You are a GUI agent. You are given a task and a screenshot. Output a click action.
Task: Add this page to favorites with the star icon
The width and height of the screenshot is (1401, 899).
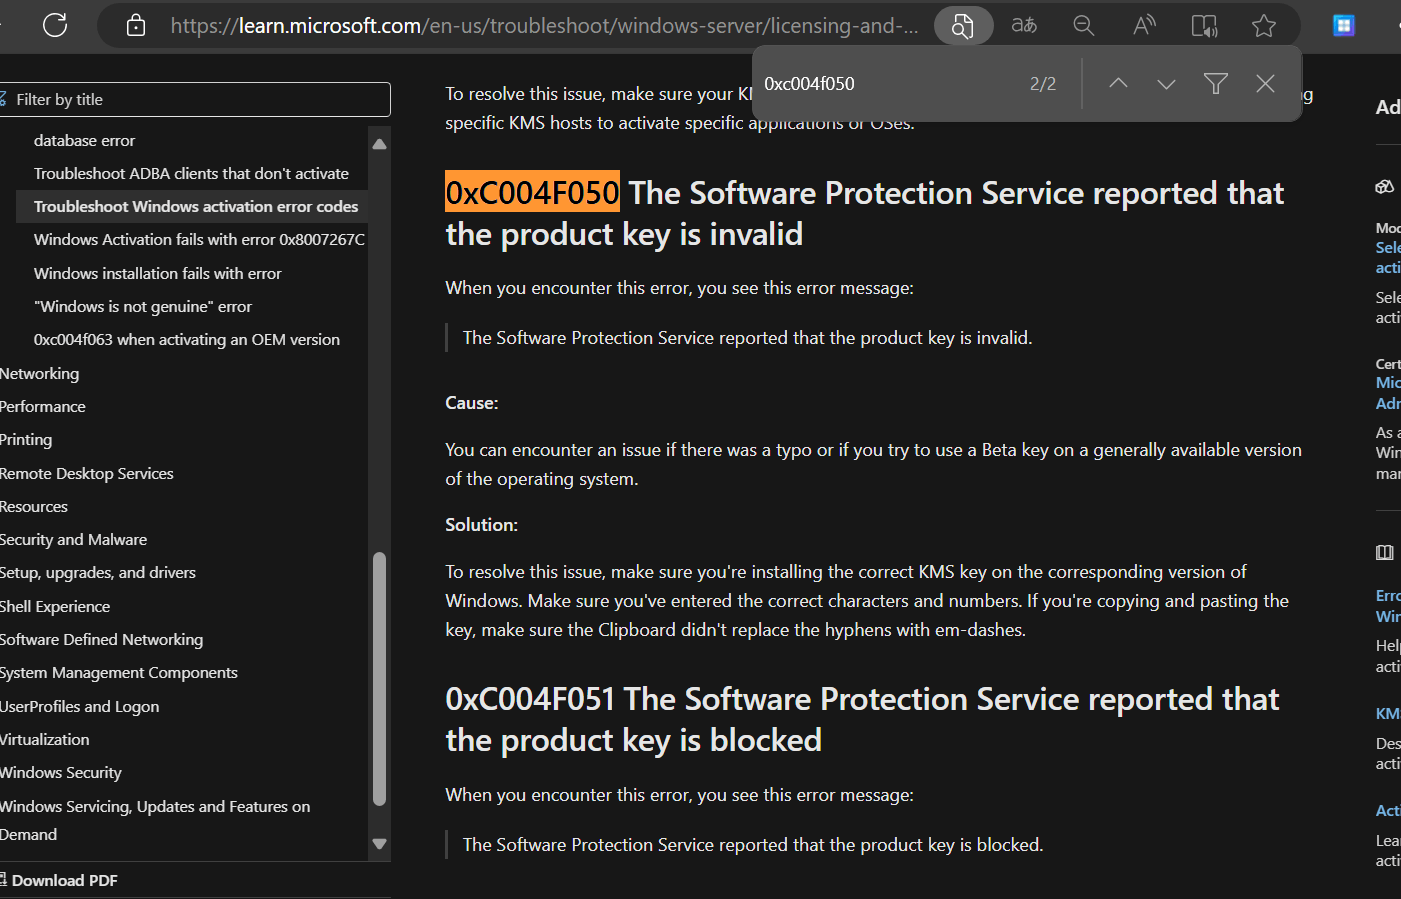[1264, 26]
